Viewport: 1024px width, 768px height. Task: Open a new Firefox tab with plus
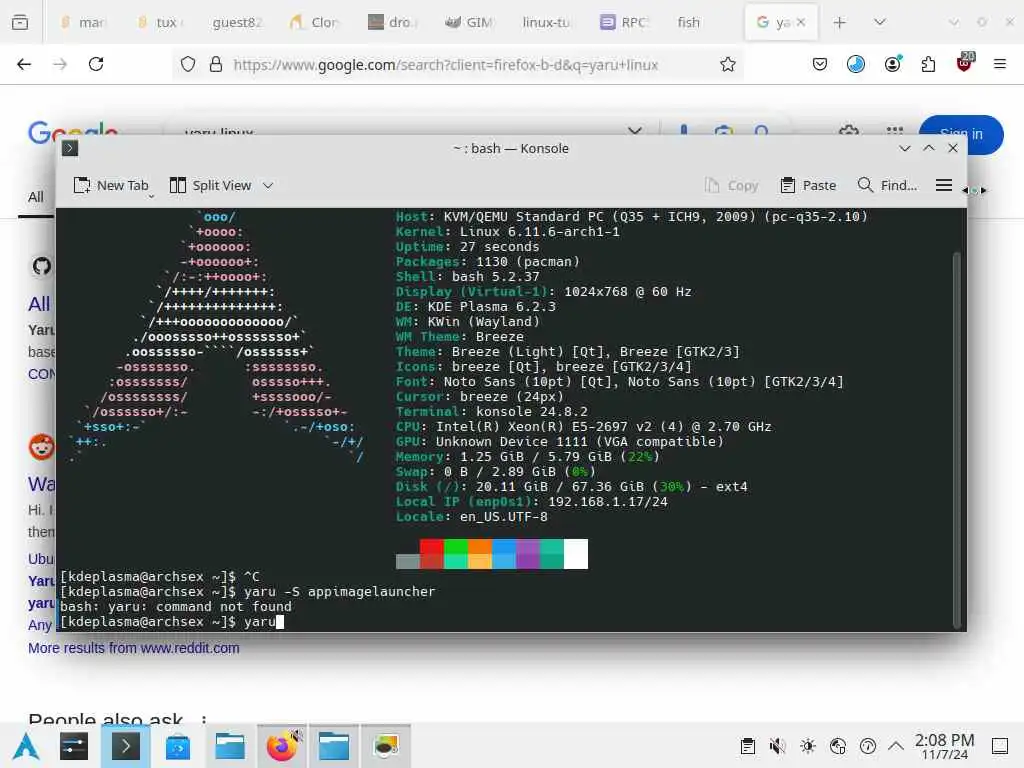pos(840,22)
